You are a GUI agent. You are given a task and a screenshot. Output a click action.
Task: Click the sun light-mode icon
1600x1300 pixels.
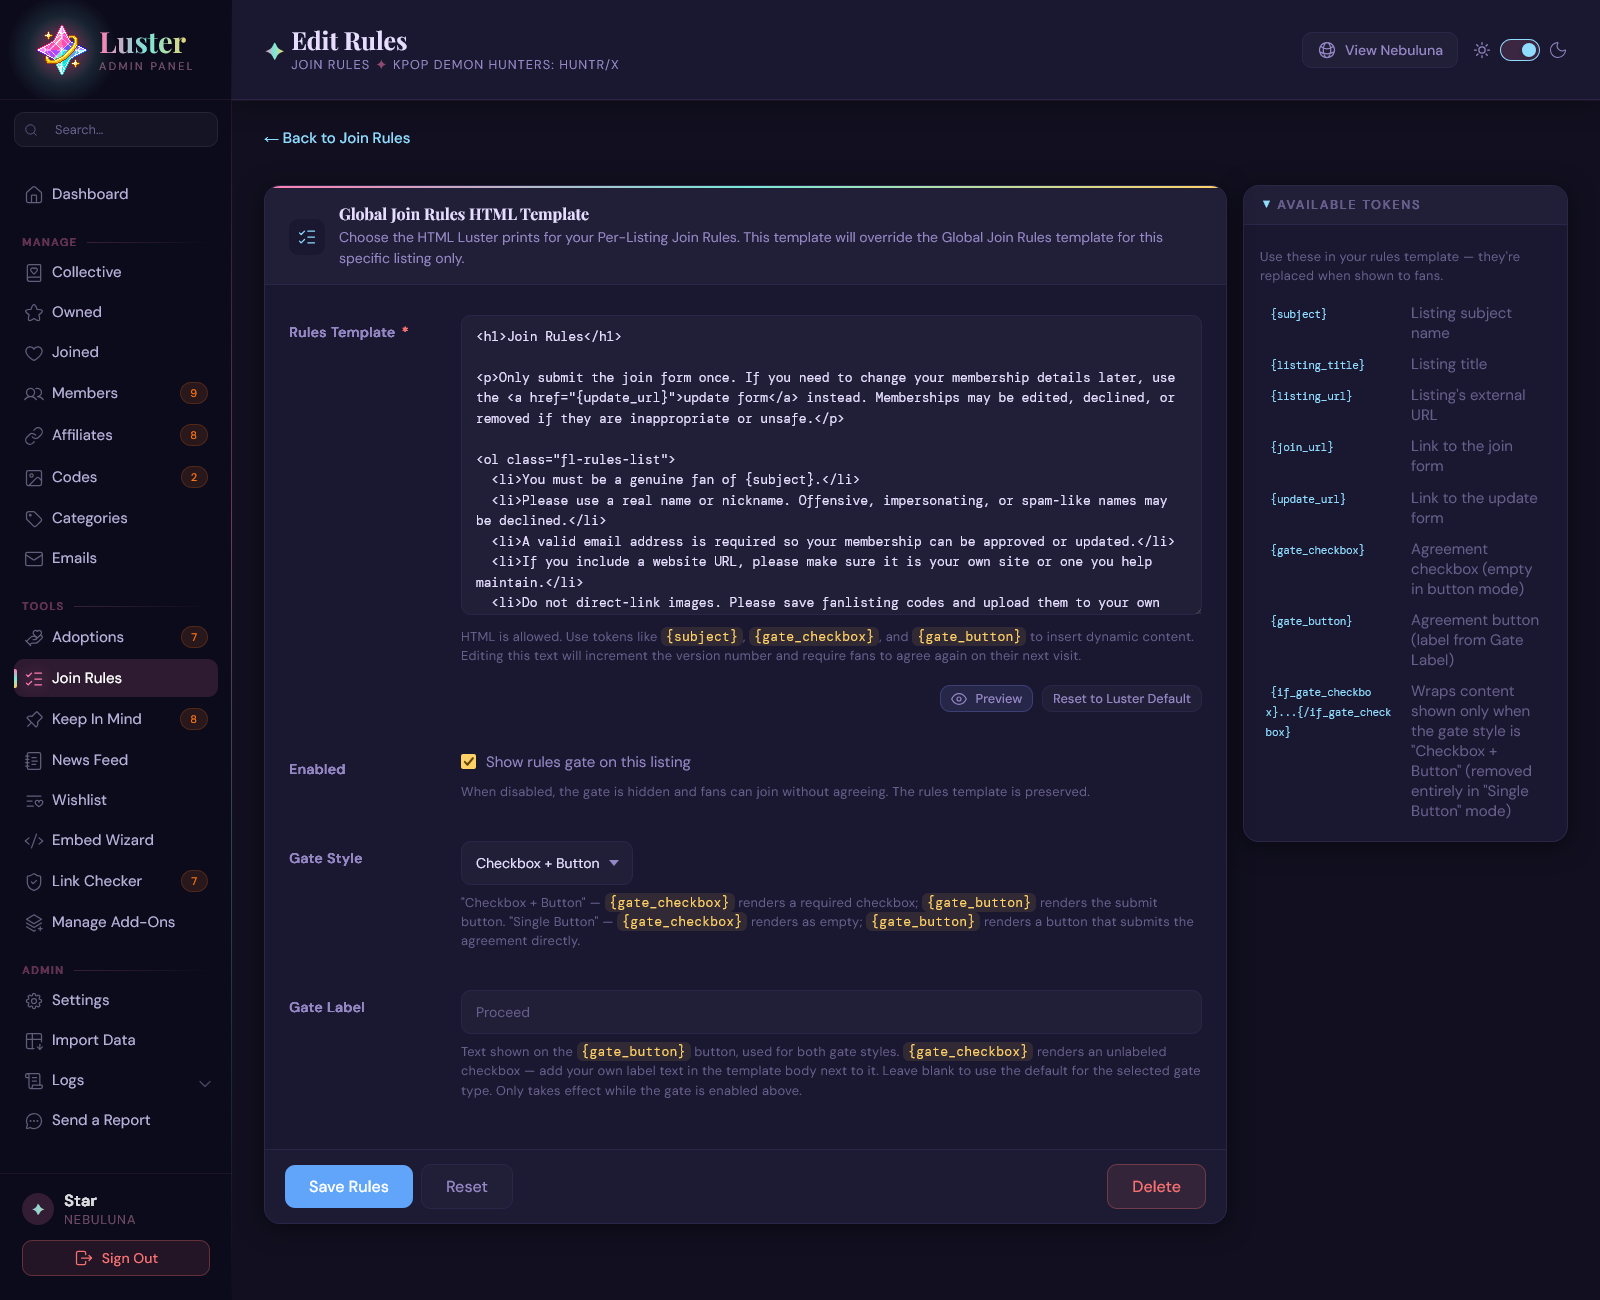[x=1482, y=50]
